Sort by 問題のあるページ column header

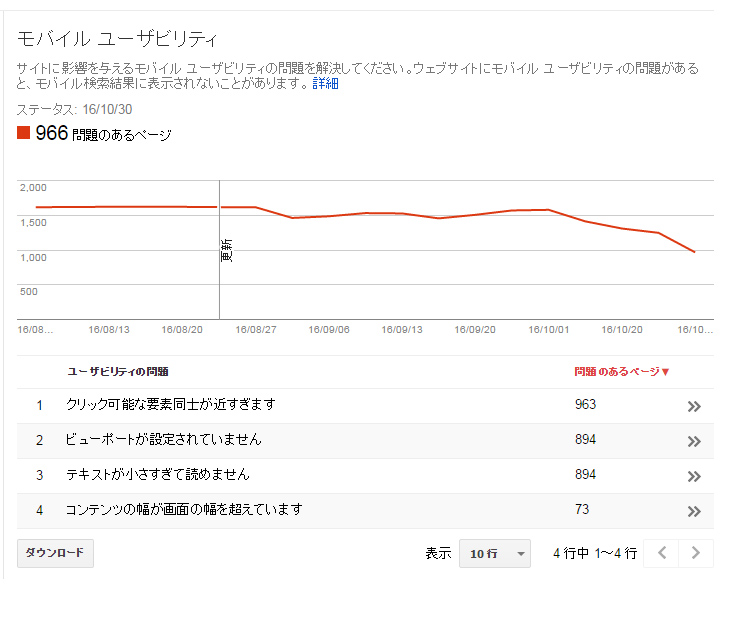tap(621, 372)
